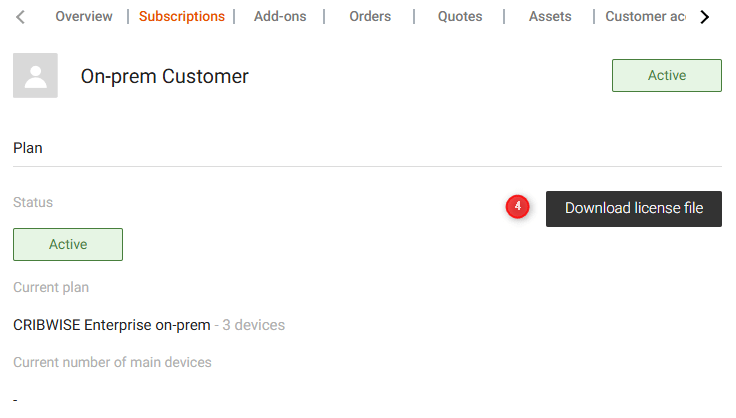Go to the Orders tab

370,17
